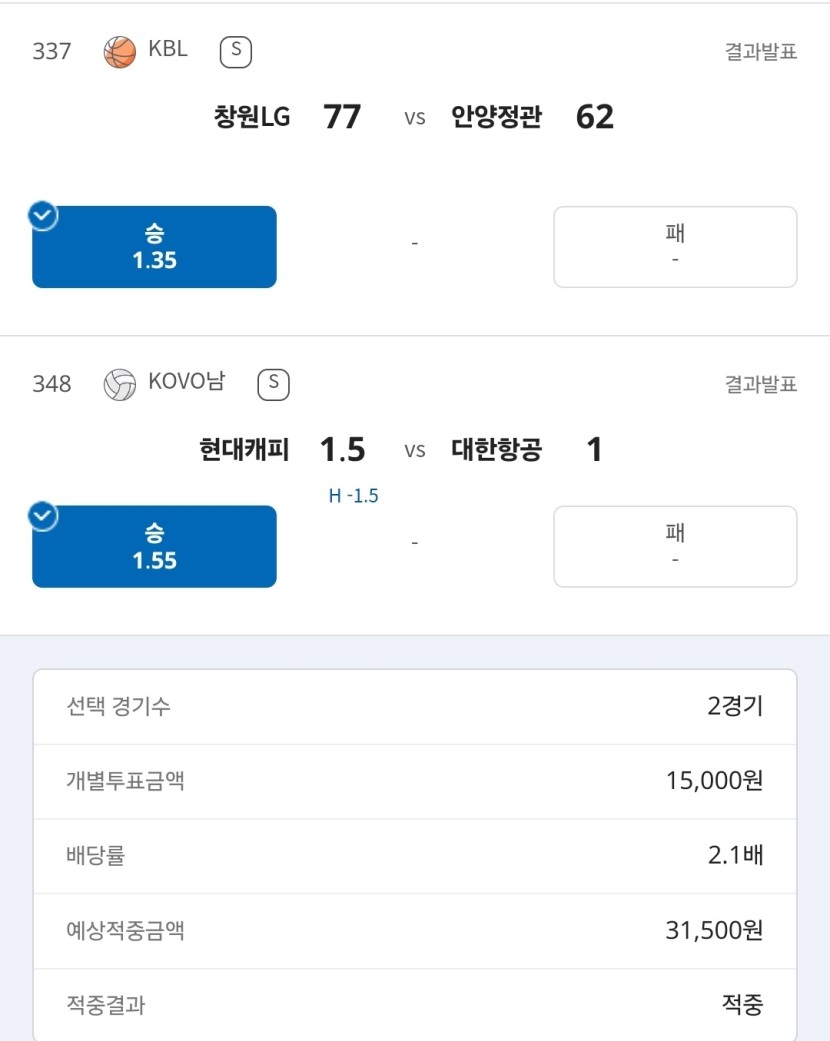Click 결과발표 label for match 337
The image size is (830, 1041).
761,52
